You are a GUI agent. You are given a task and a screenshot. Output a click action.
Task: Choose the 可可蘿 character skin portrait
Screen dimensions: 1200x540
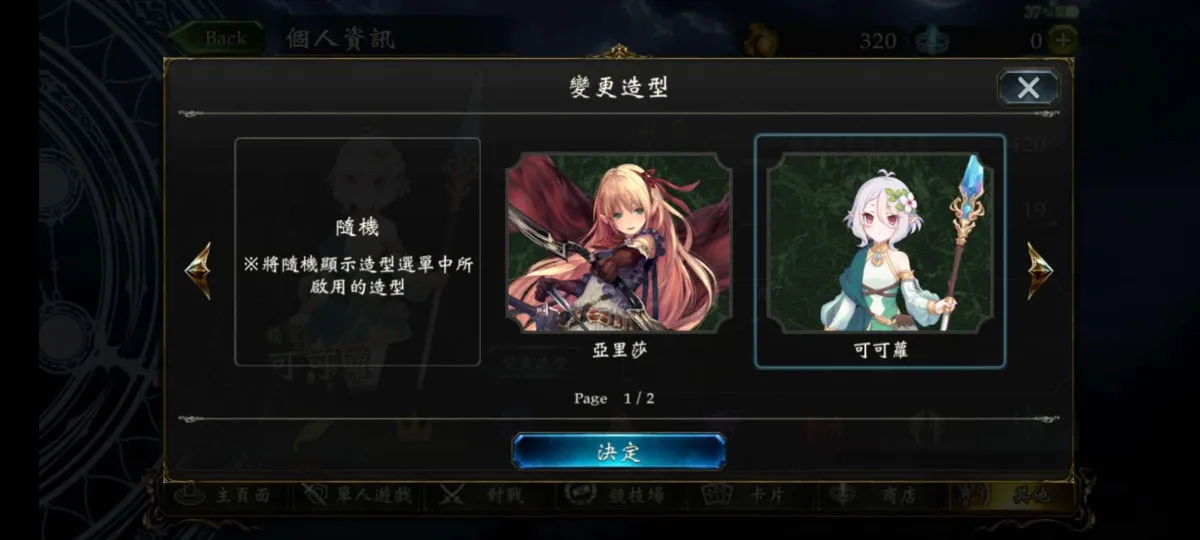point(880,242)
